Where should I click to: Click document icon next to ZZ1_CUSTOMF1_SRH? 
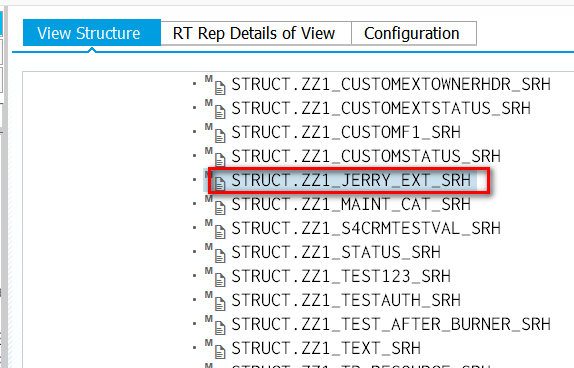(x=220, y=135)
